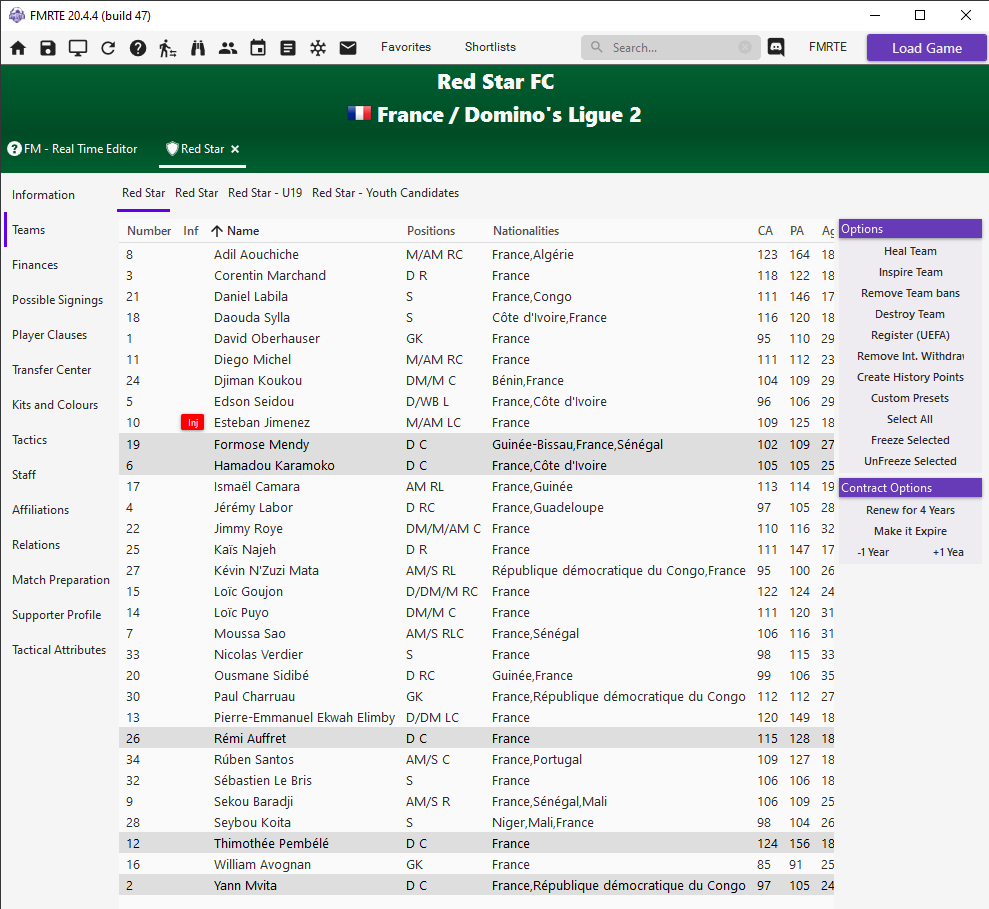Click Inspire Team option
This screenshot has width=989, height=909.
click(x=910, y=272)
